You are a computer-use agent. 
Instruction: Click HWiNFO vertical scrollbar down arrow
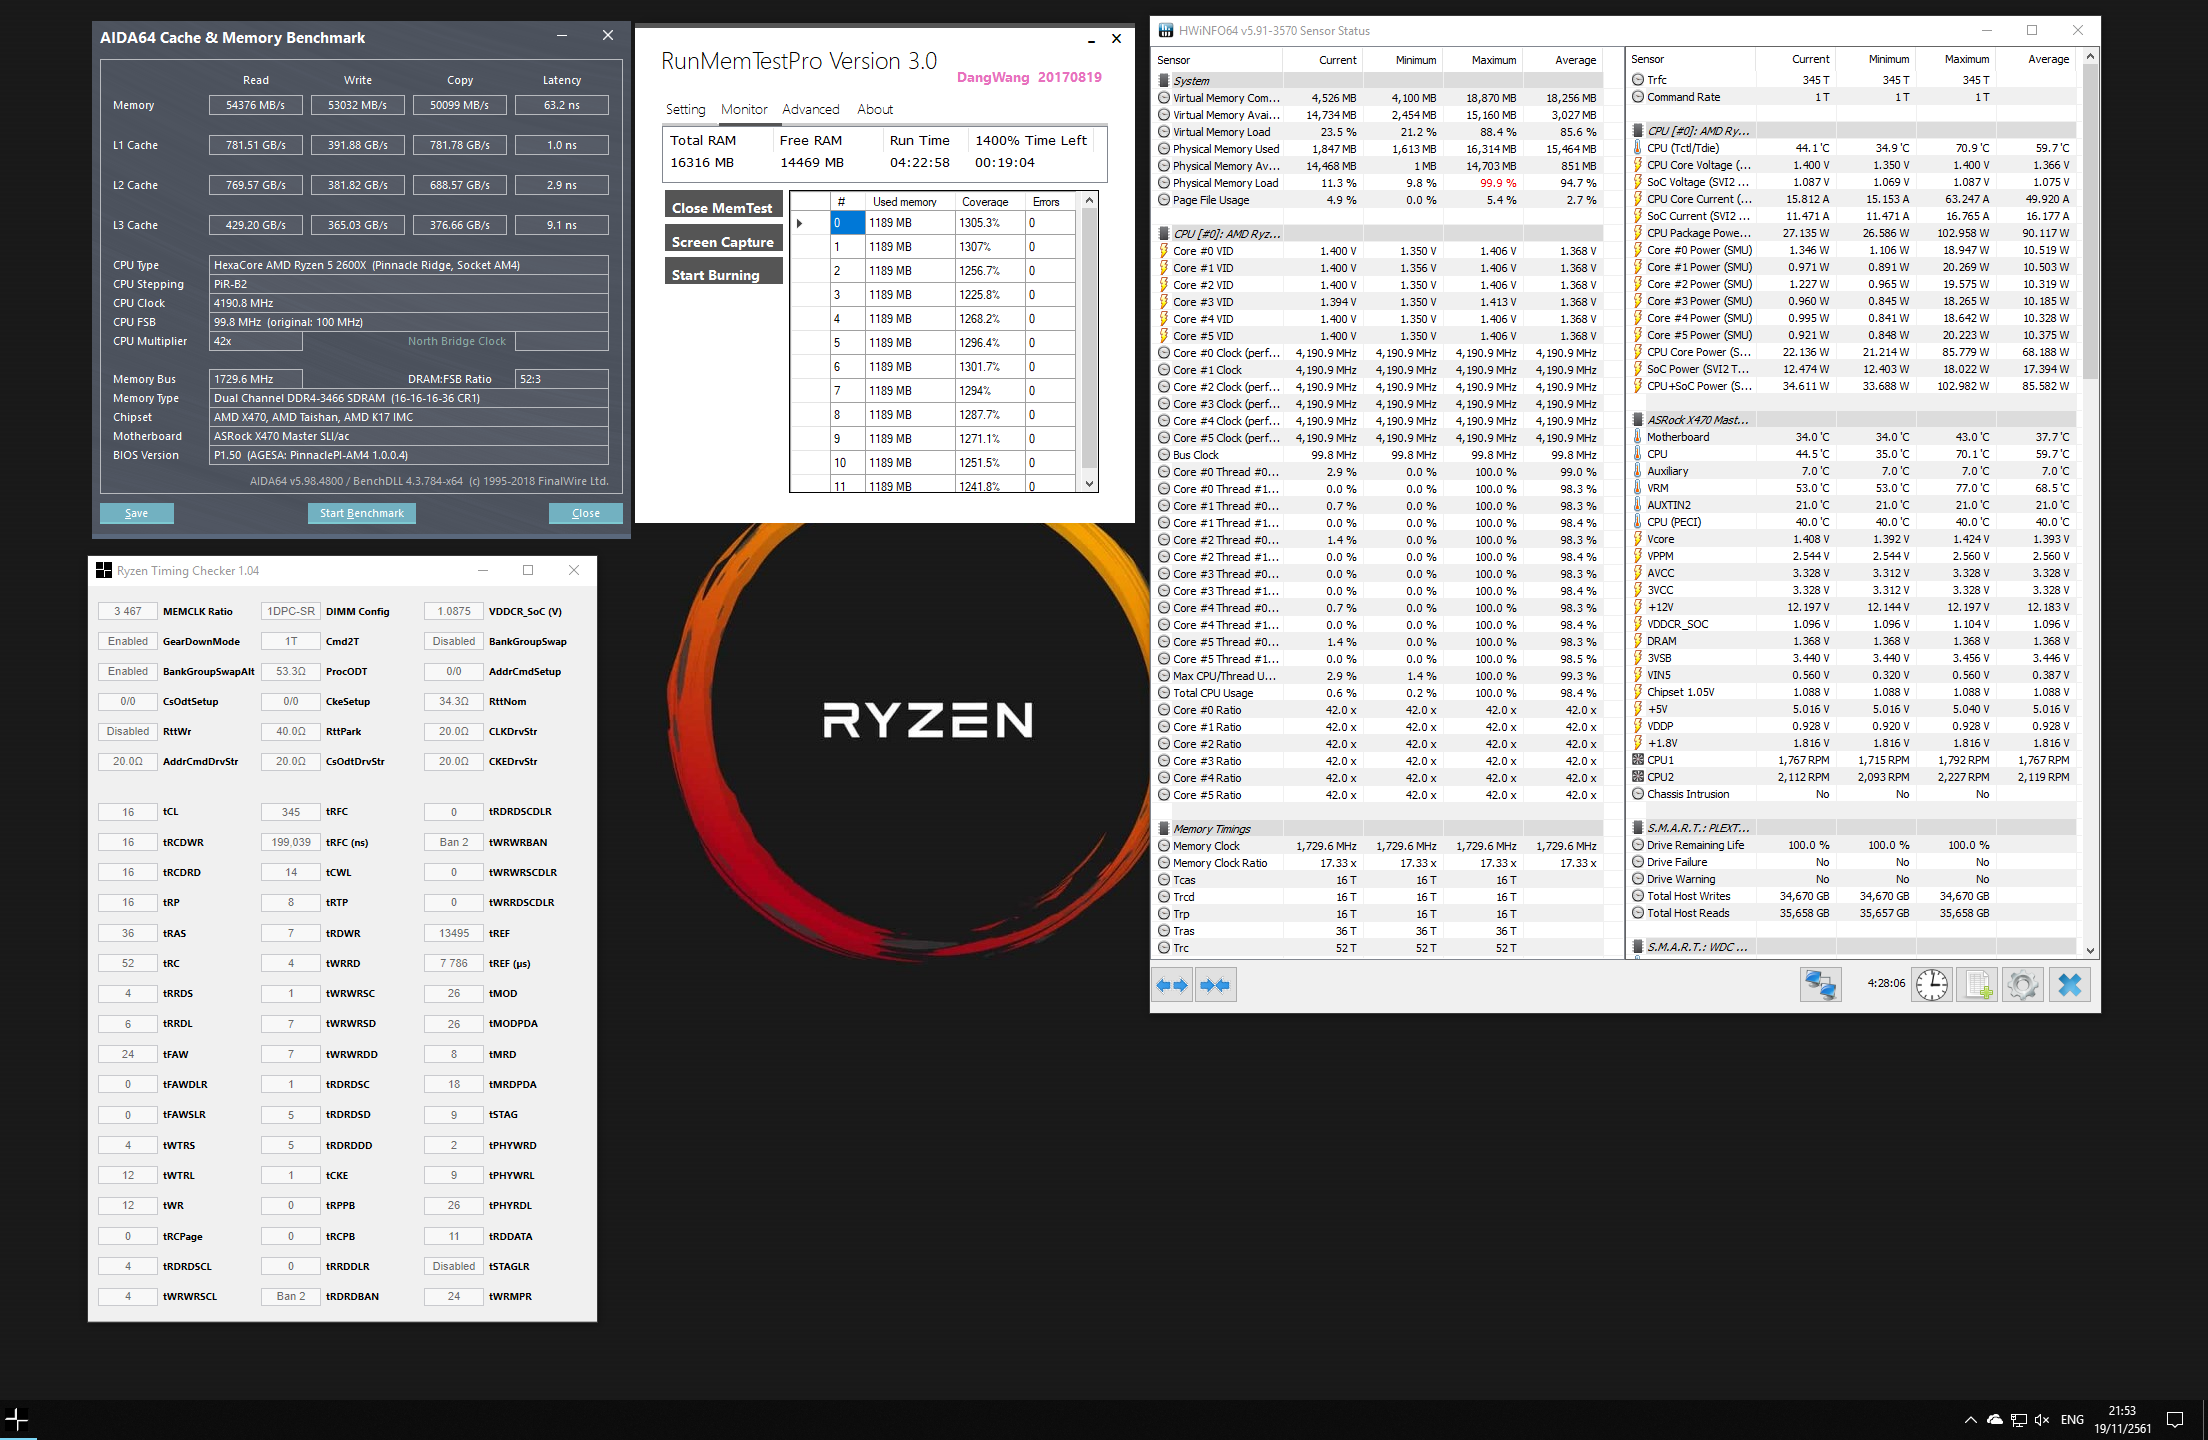tap(2090, 950)
